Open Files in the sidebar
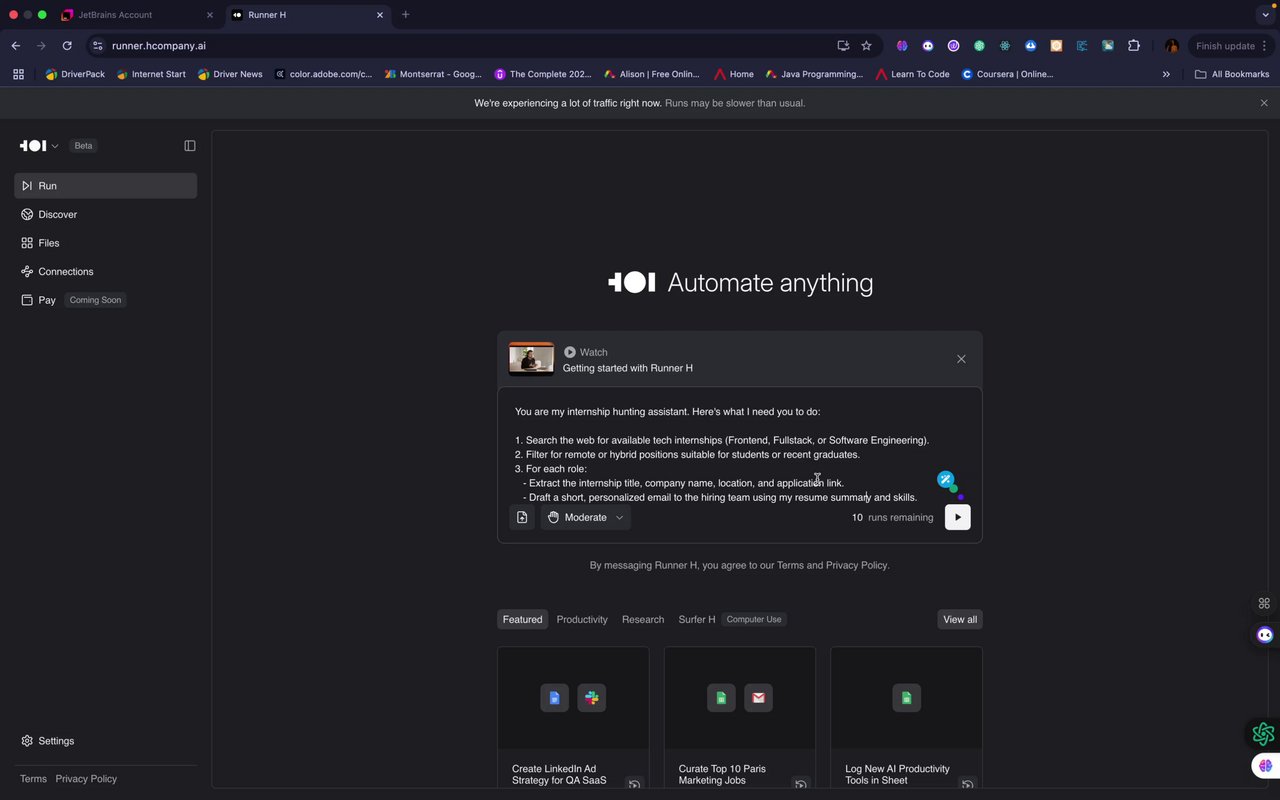The image size is (1280, 800). click(x=105, y=243)
